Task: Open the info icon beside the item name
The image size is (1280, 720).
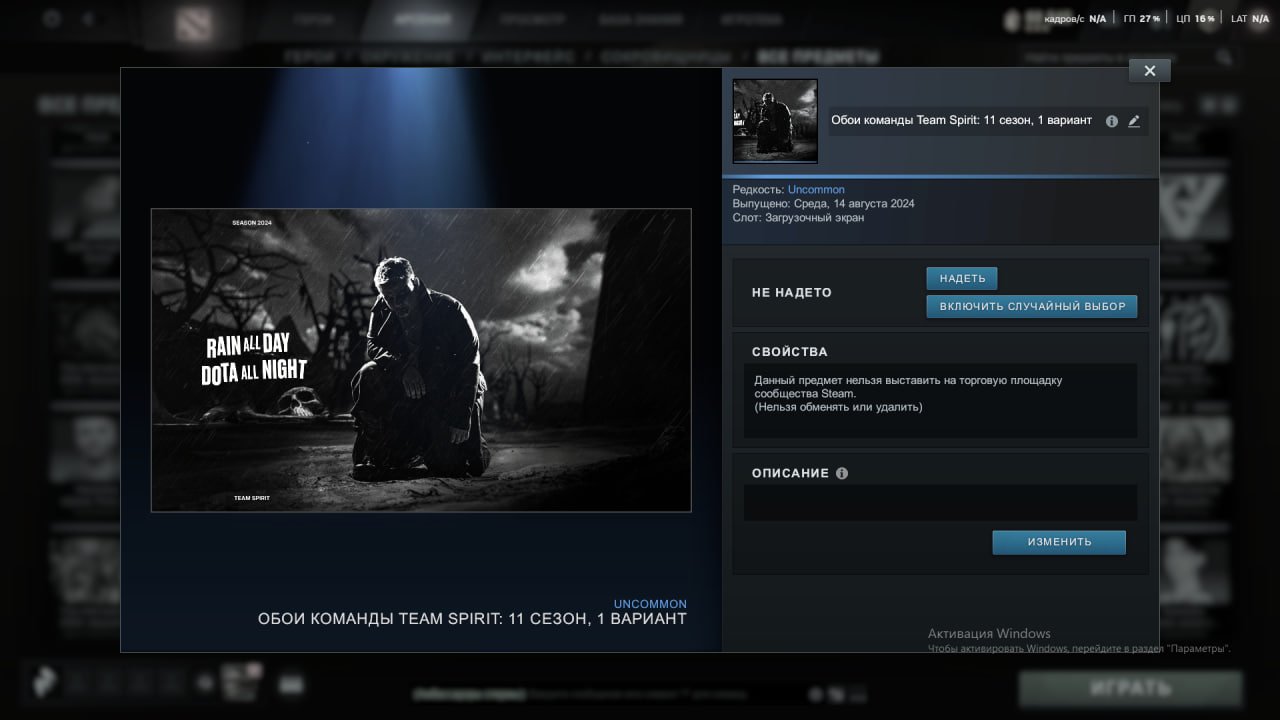Action: (x=1112, y=121)
